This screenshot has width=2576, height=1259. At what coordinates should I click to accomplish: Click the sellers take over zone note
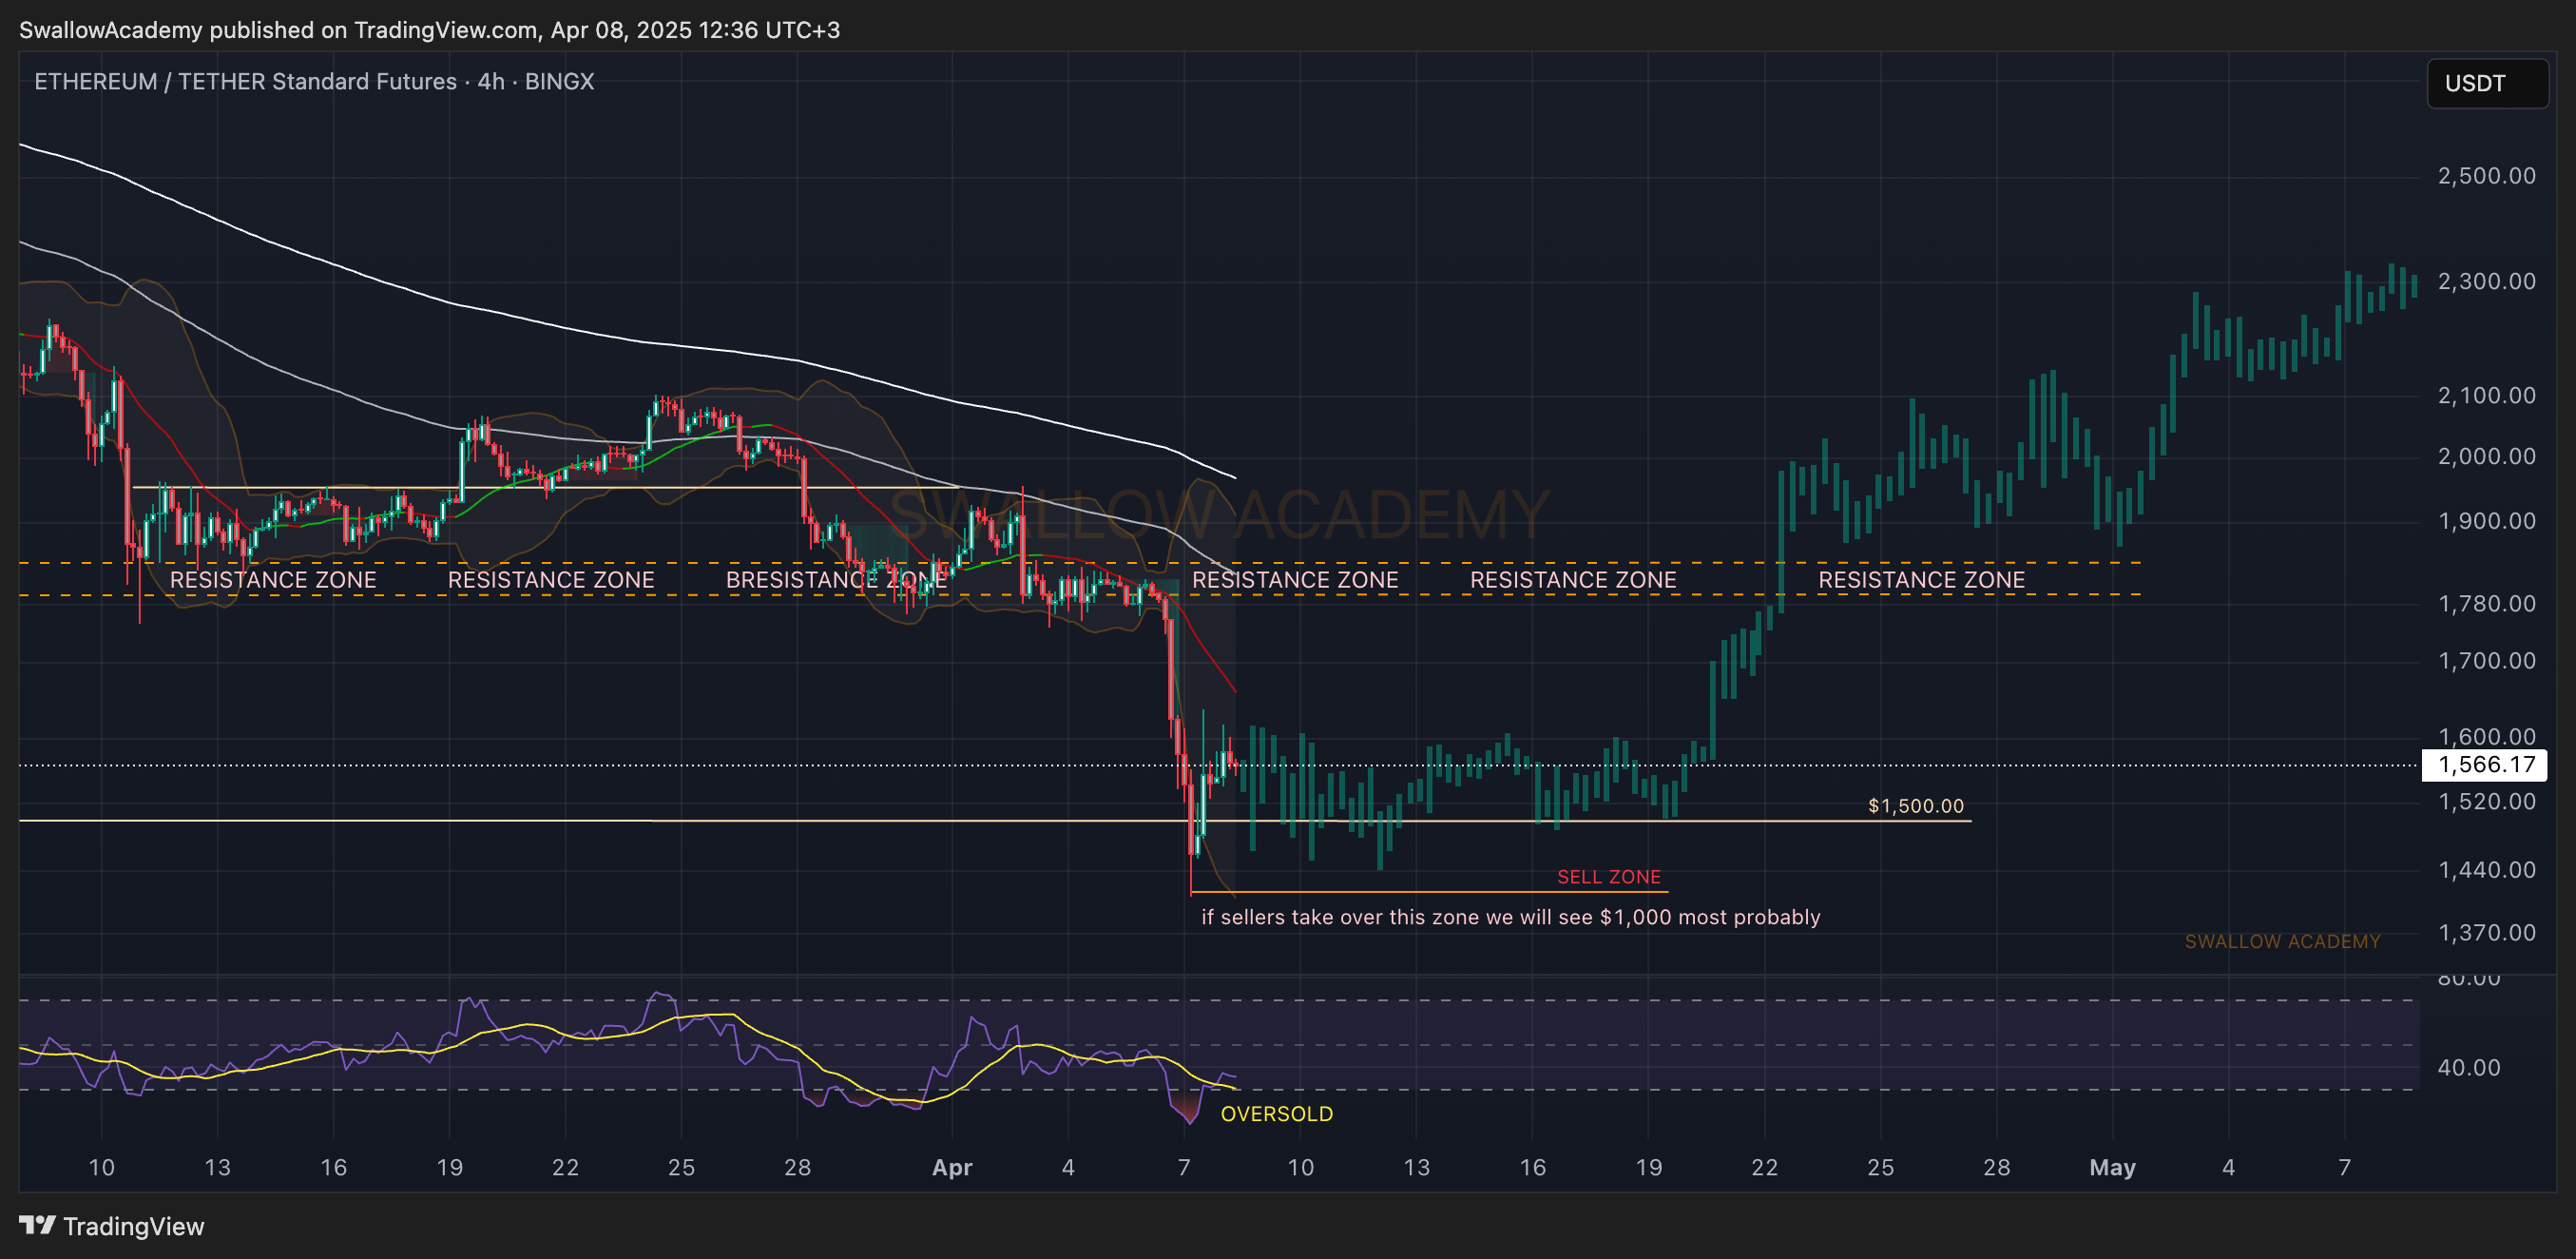(x=1510, y=916)
